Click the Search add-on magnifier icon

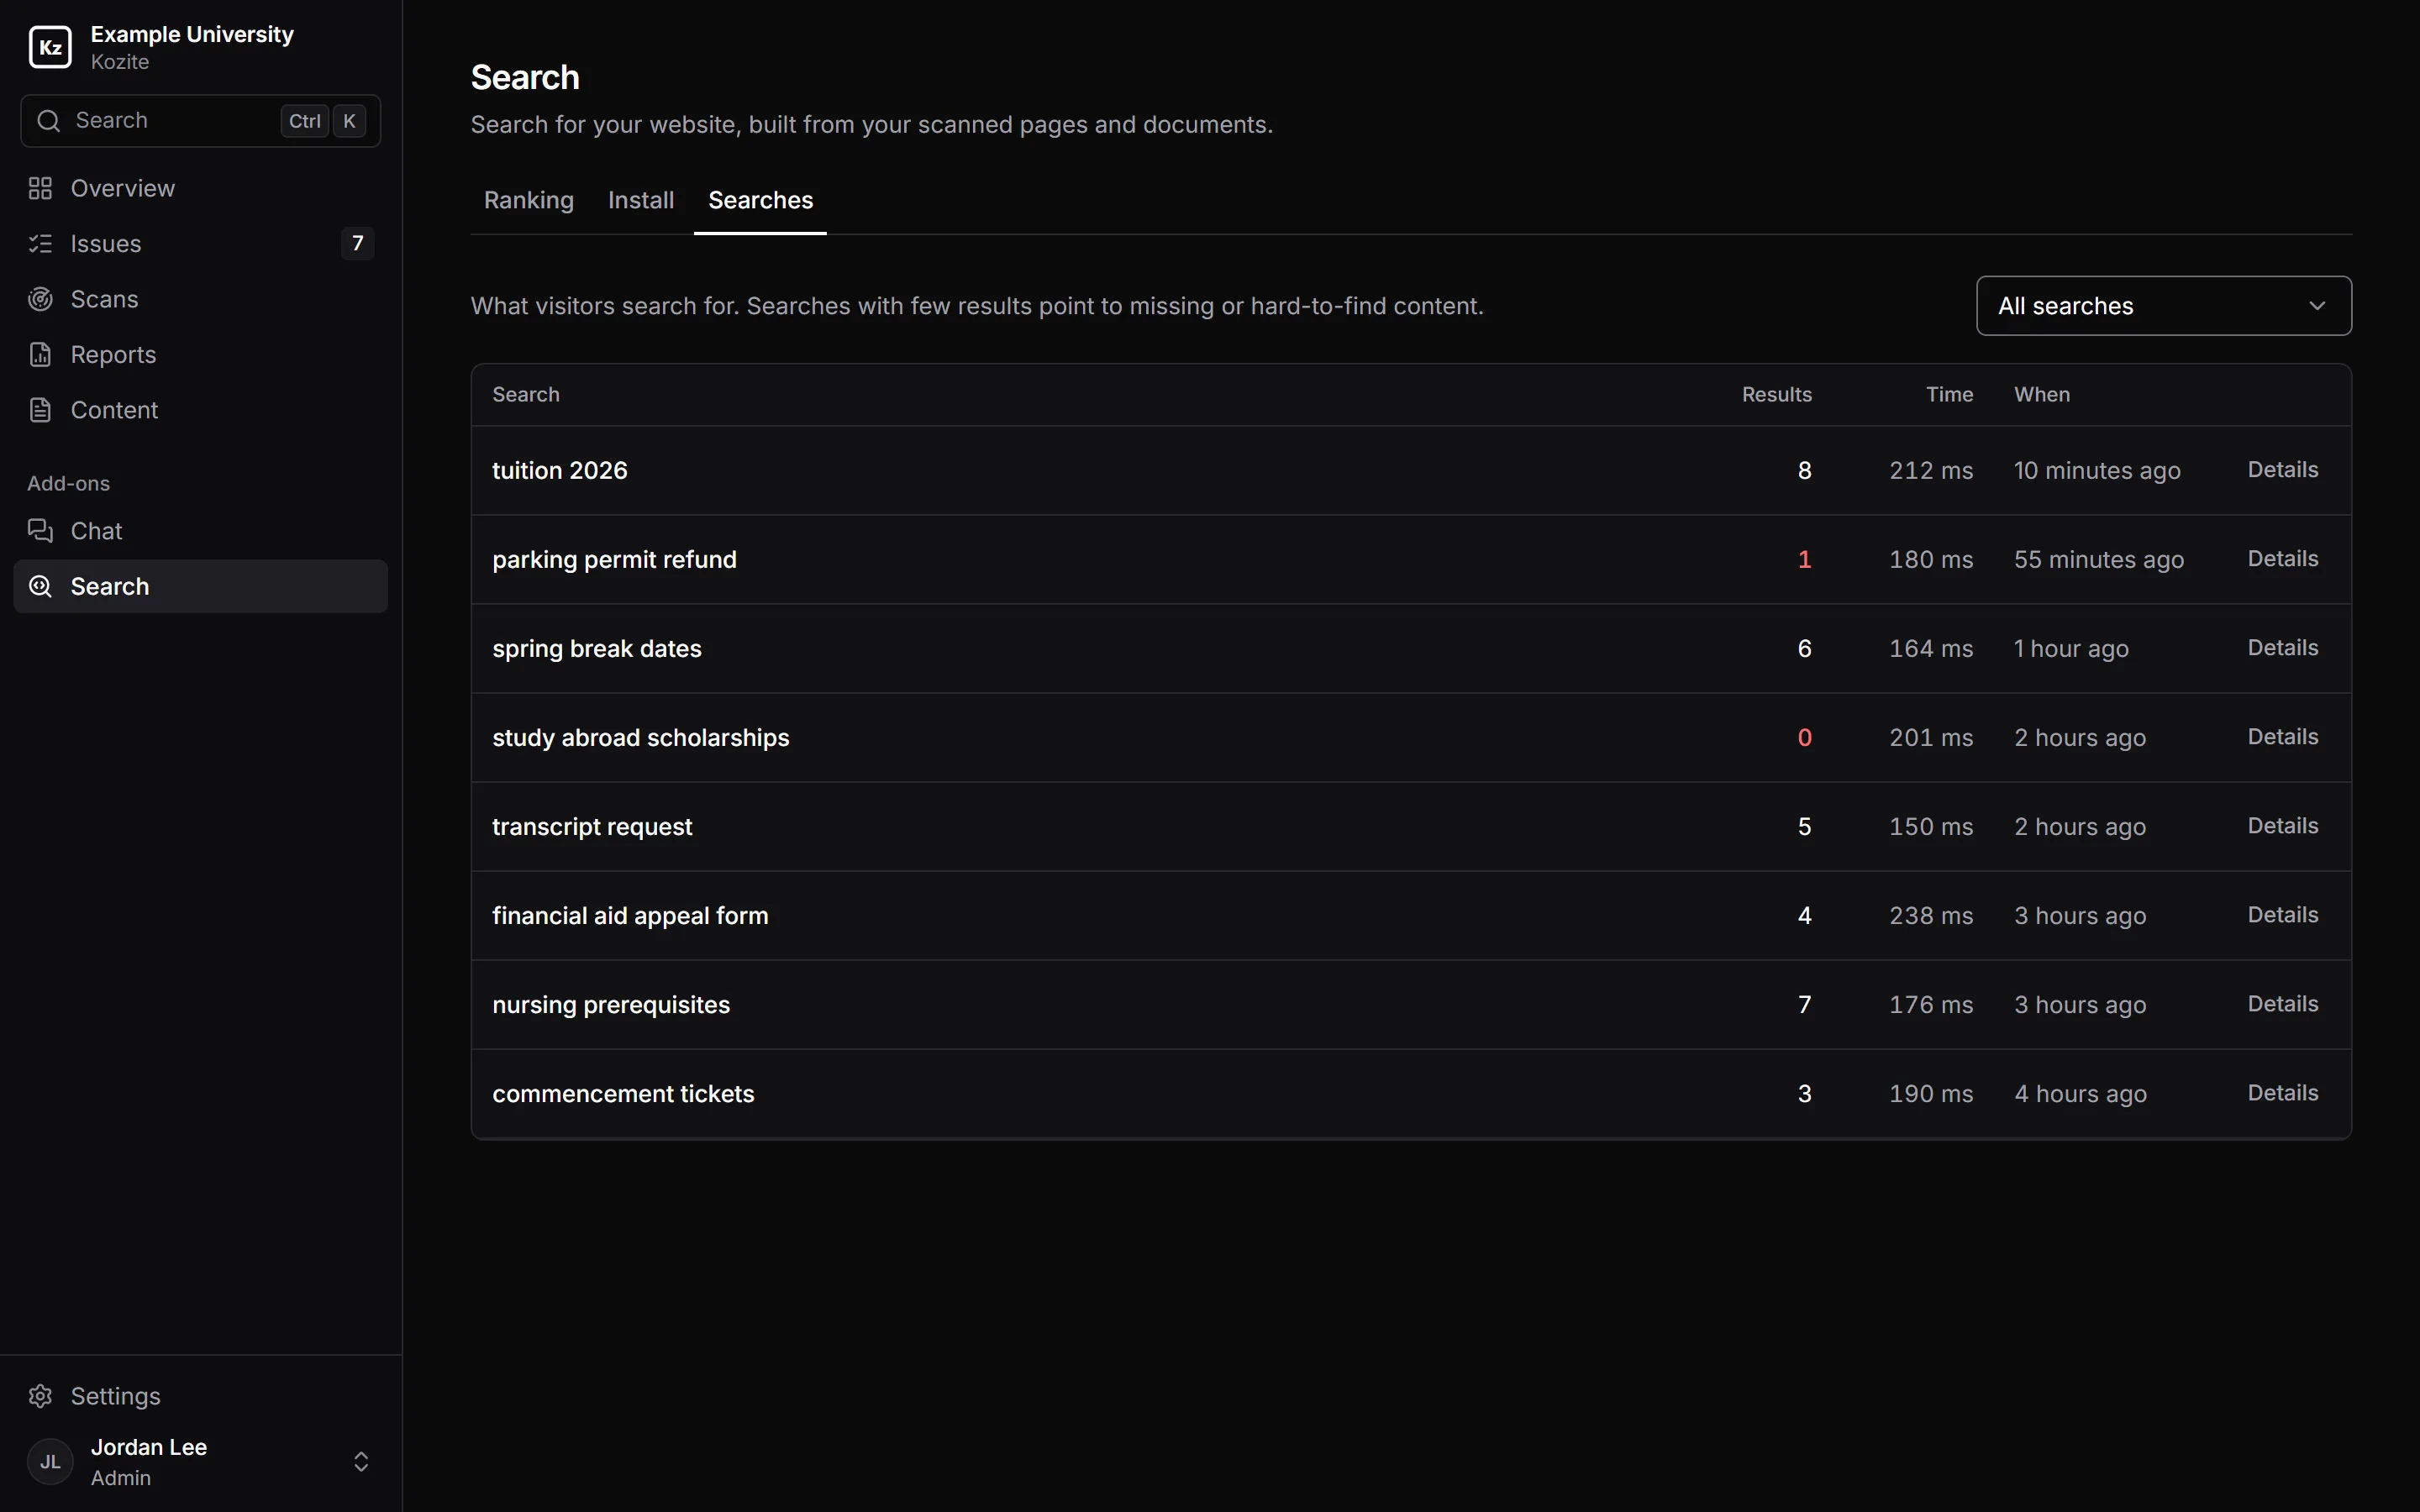[x=40, y=586]
